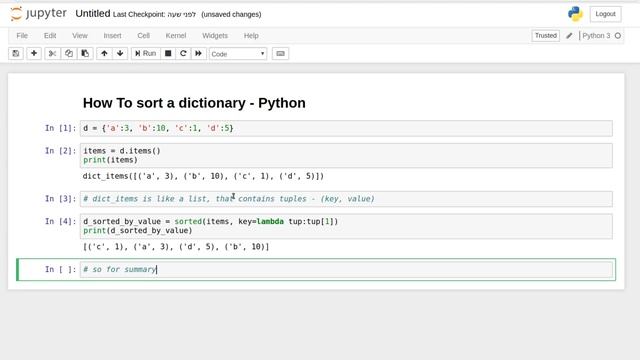Click inside the sorted lambda cell In [4]
Image resolution: width=640 pixels, height=360 pixels.
coord(346,226)
